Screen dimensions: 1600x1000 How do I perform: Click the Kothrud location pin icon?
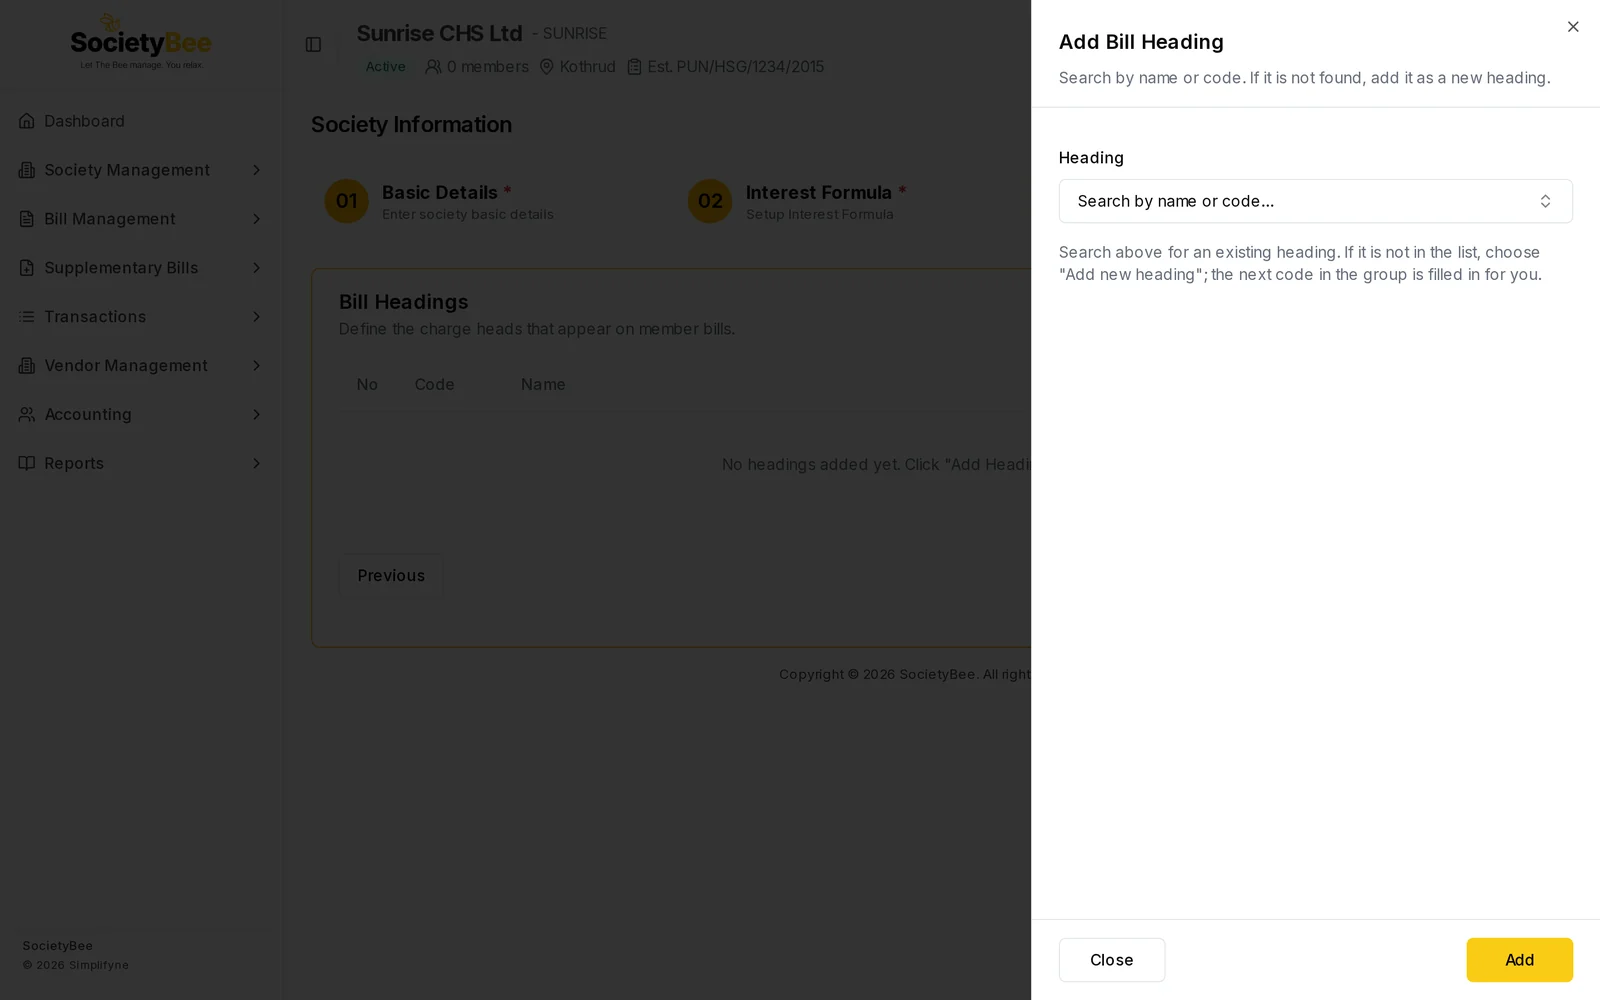tap(547, 67)
